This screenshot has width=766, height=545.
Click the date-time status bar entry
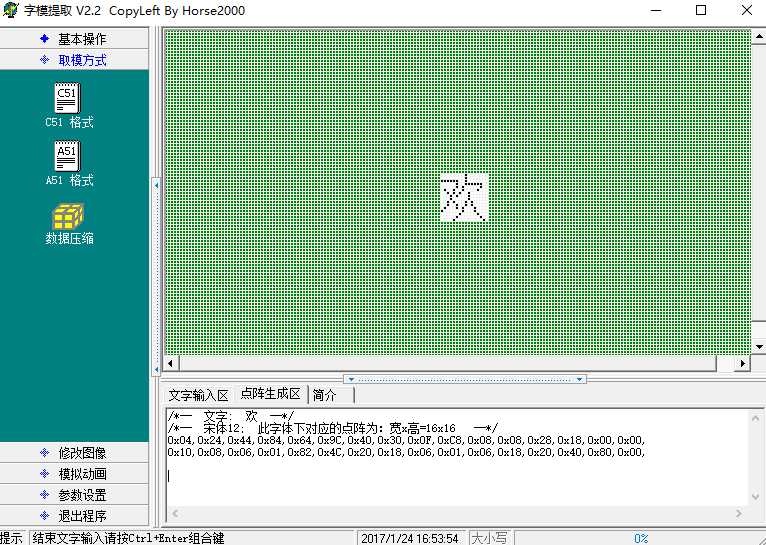point(409,538)
